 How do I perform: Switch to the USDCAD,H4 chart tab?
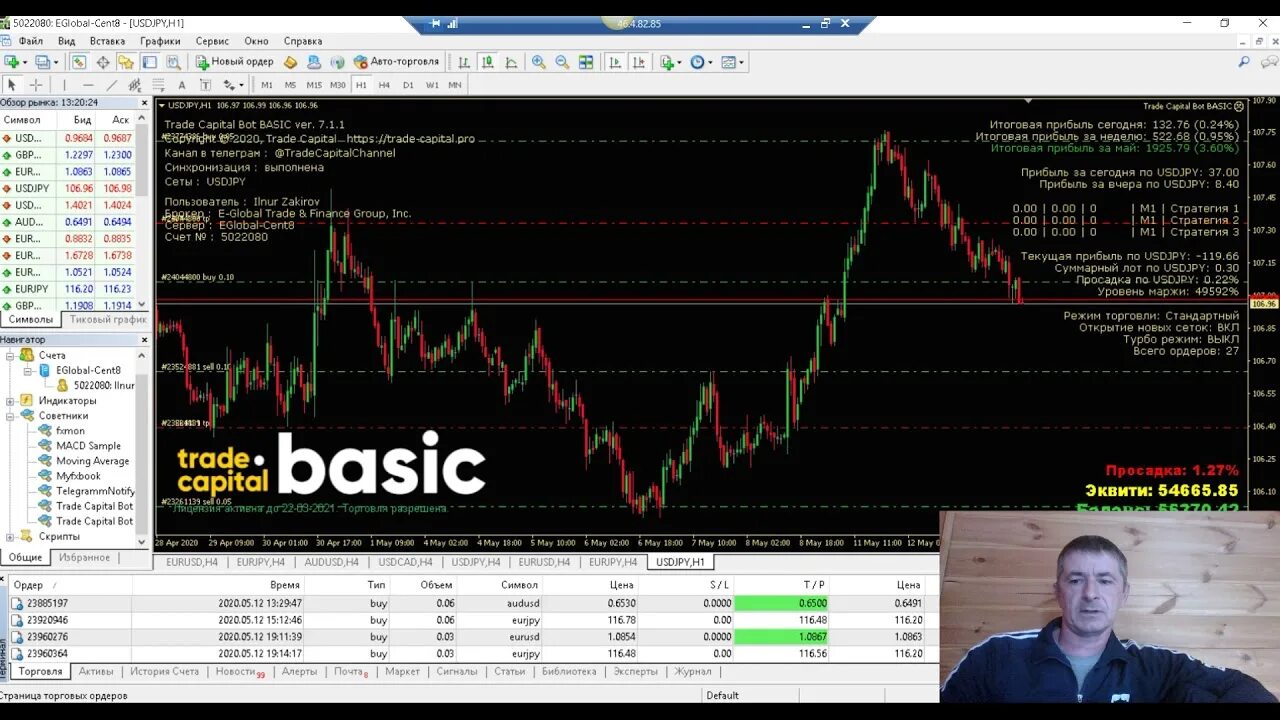(403, 562)
